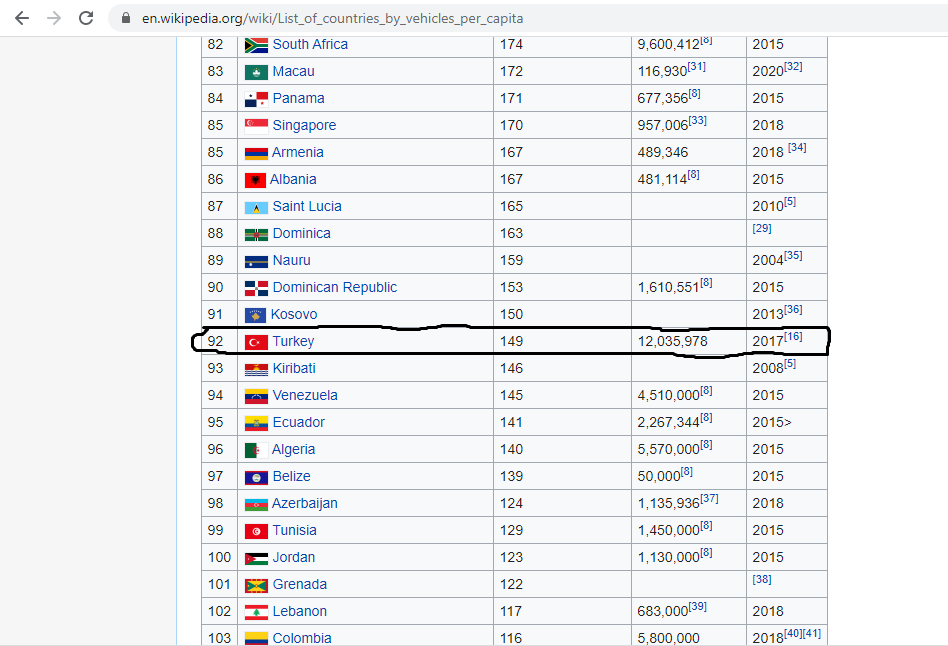This screenshot has height=646, width=948.
Task: Click the Singapore flag icon
Action: click(256, 126)
